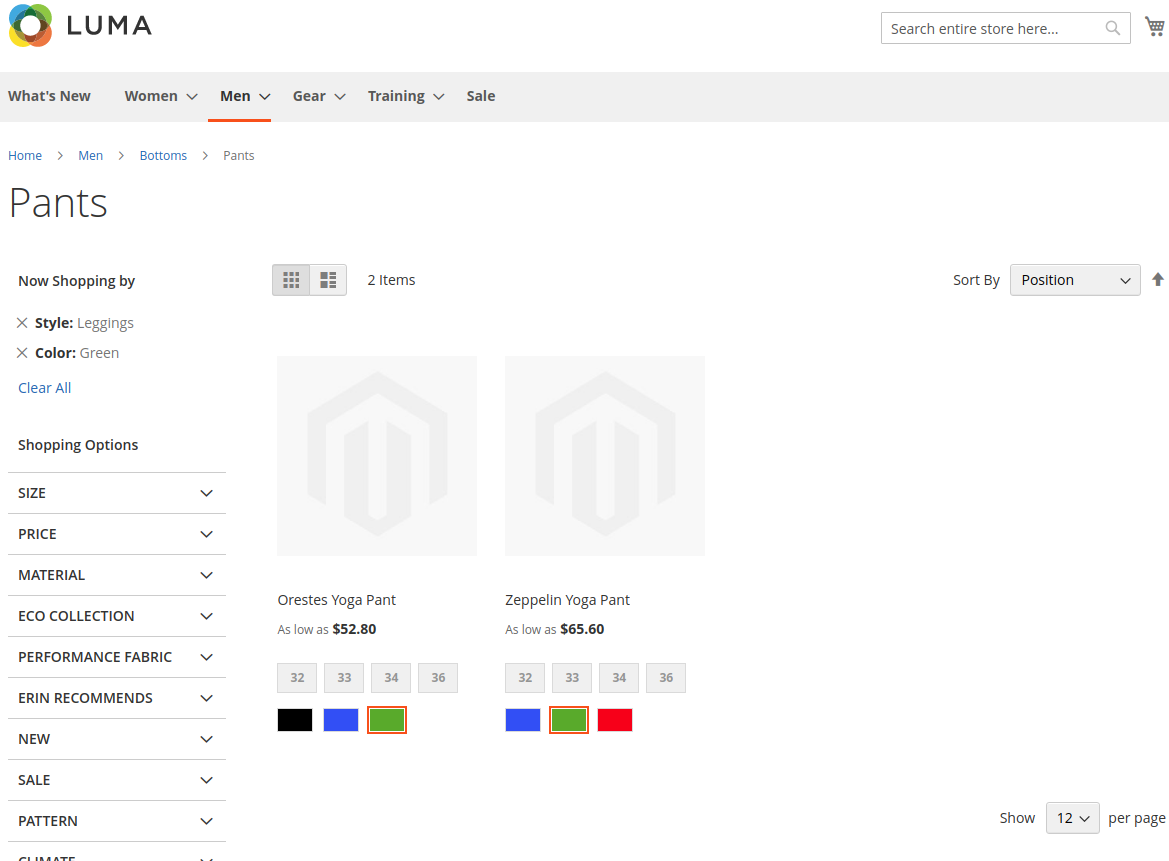Open the Gear menu

tap(310, 95)
